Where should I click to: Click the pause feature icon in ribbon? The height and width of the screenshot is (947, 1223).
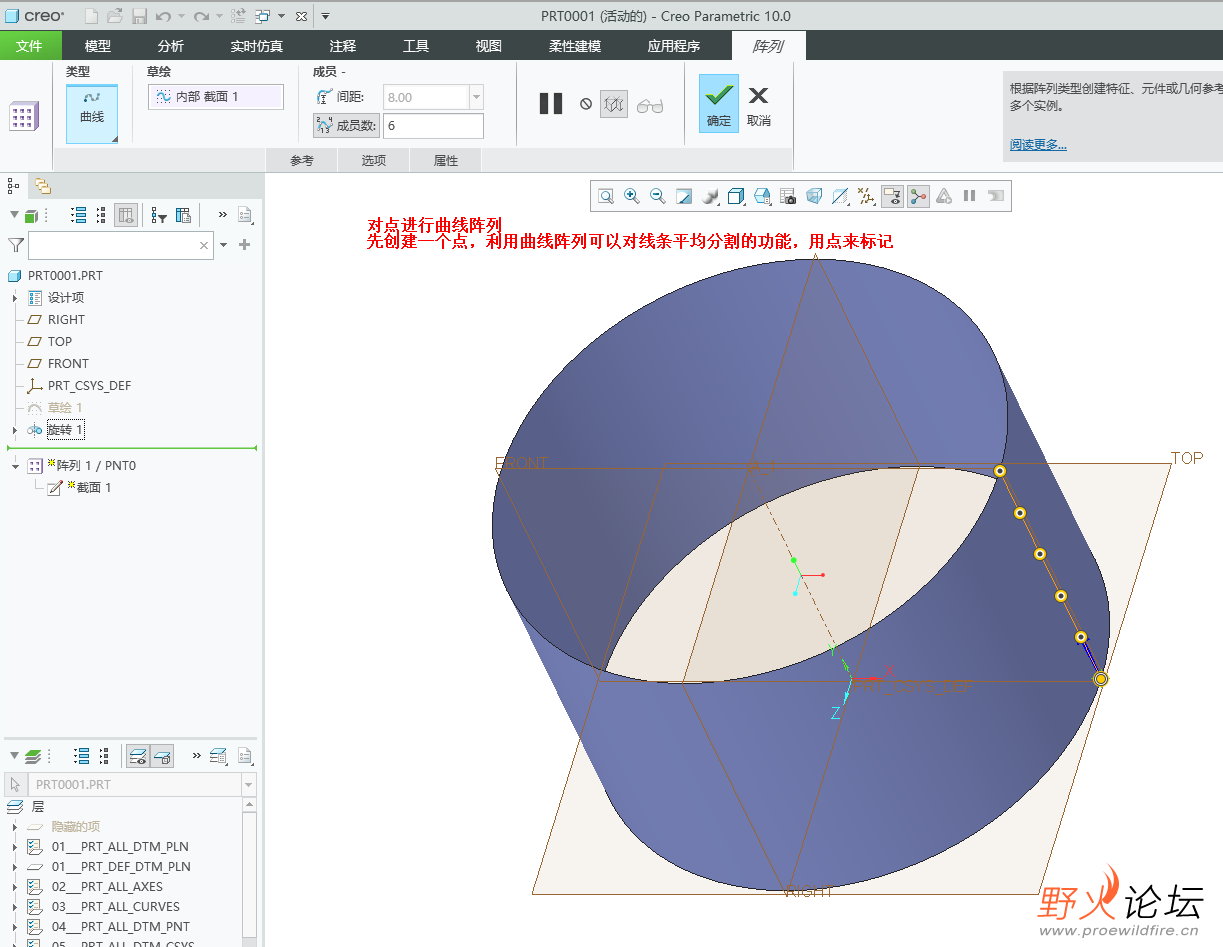point(551,103)
